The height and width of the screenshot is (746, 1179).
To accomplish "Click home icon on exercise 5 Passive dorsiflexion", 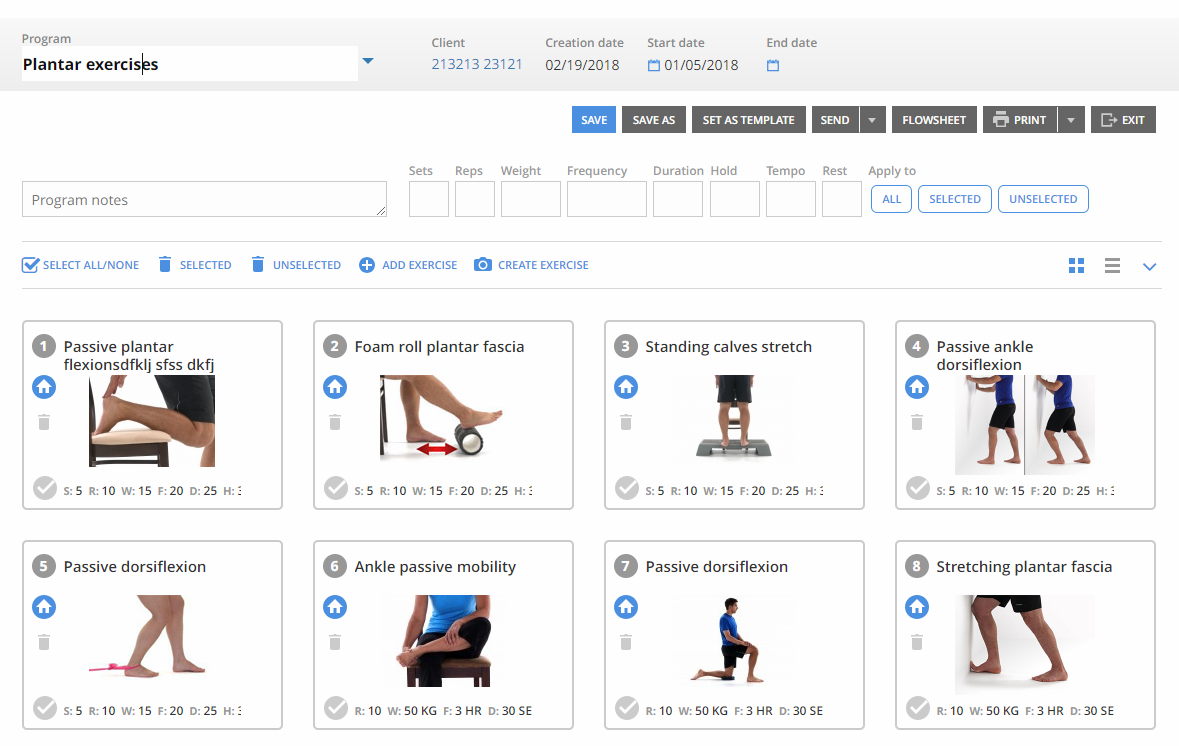I will (44, 607).
